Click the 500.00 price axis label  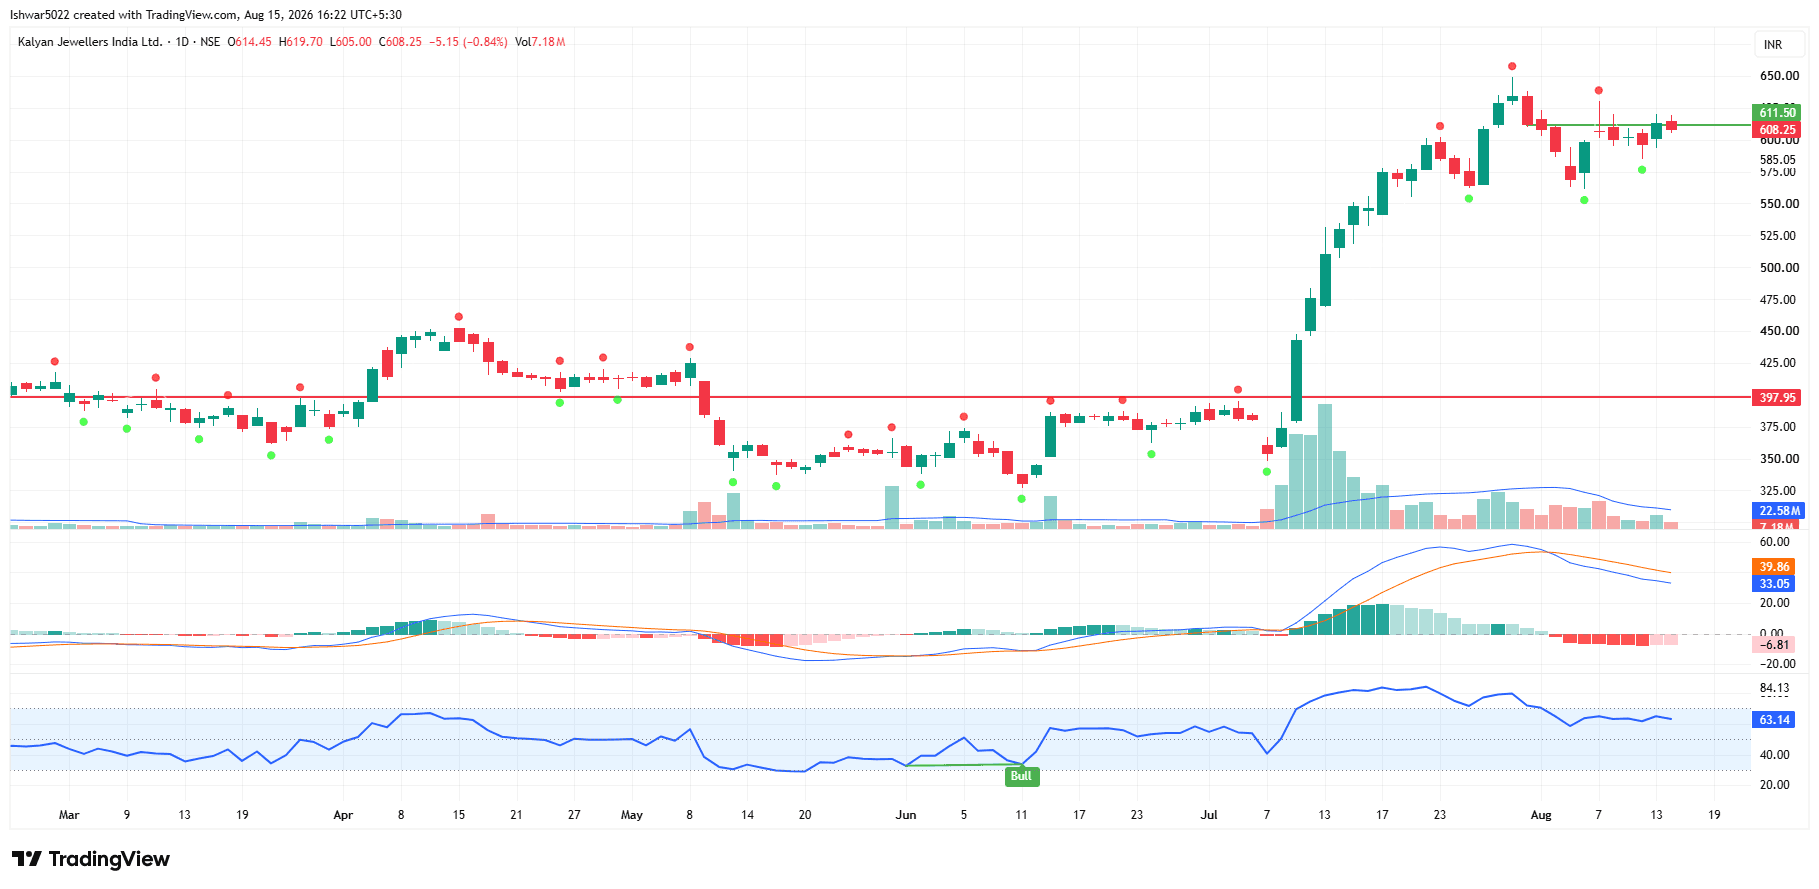tap(1779, 268)
